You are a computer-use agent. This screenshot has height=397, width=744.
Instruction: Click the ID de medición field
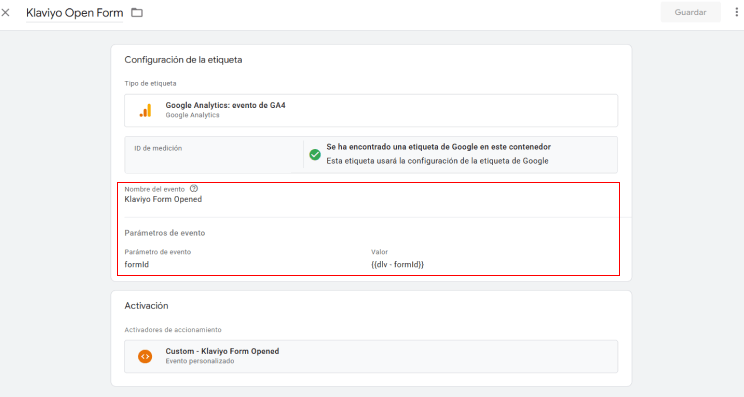coord(214,155)
